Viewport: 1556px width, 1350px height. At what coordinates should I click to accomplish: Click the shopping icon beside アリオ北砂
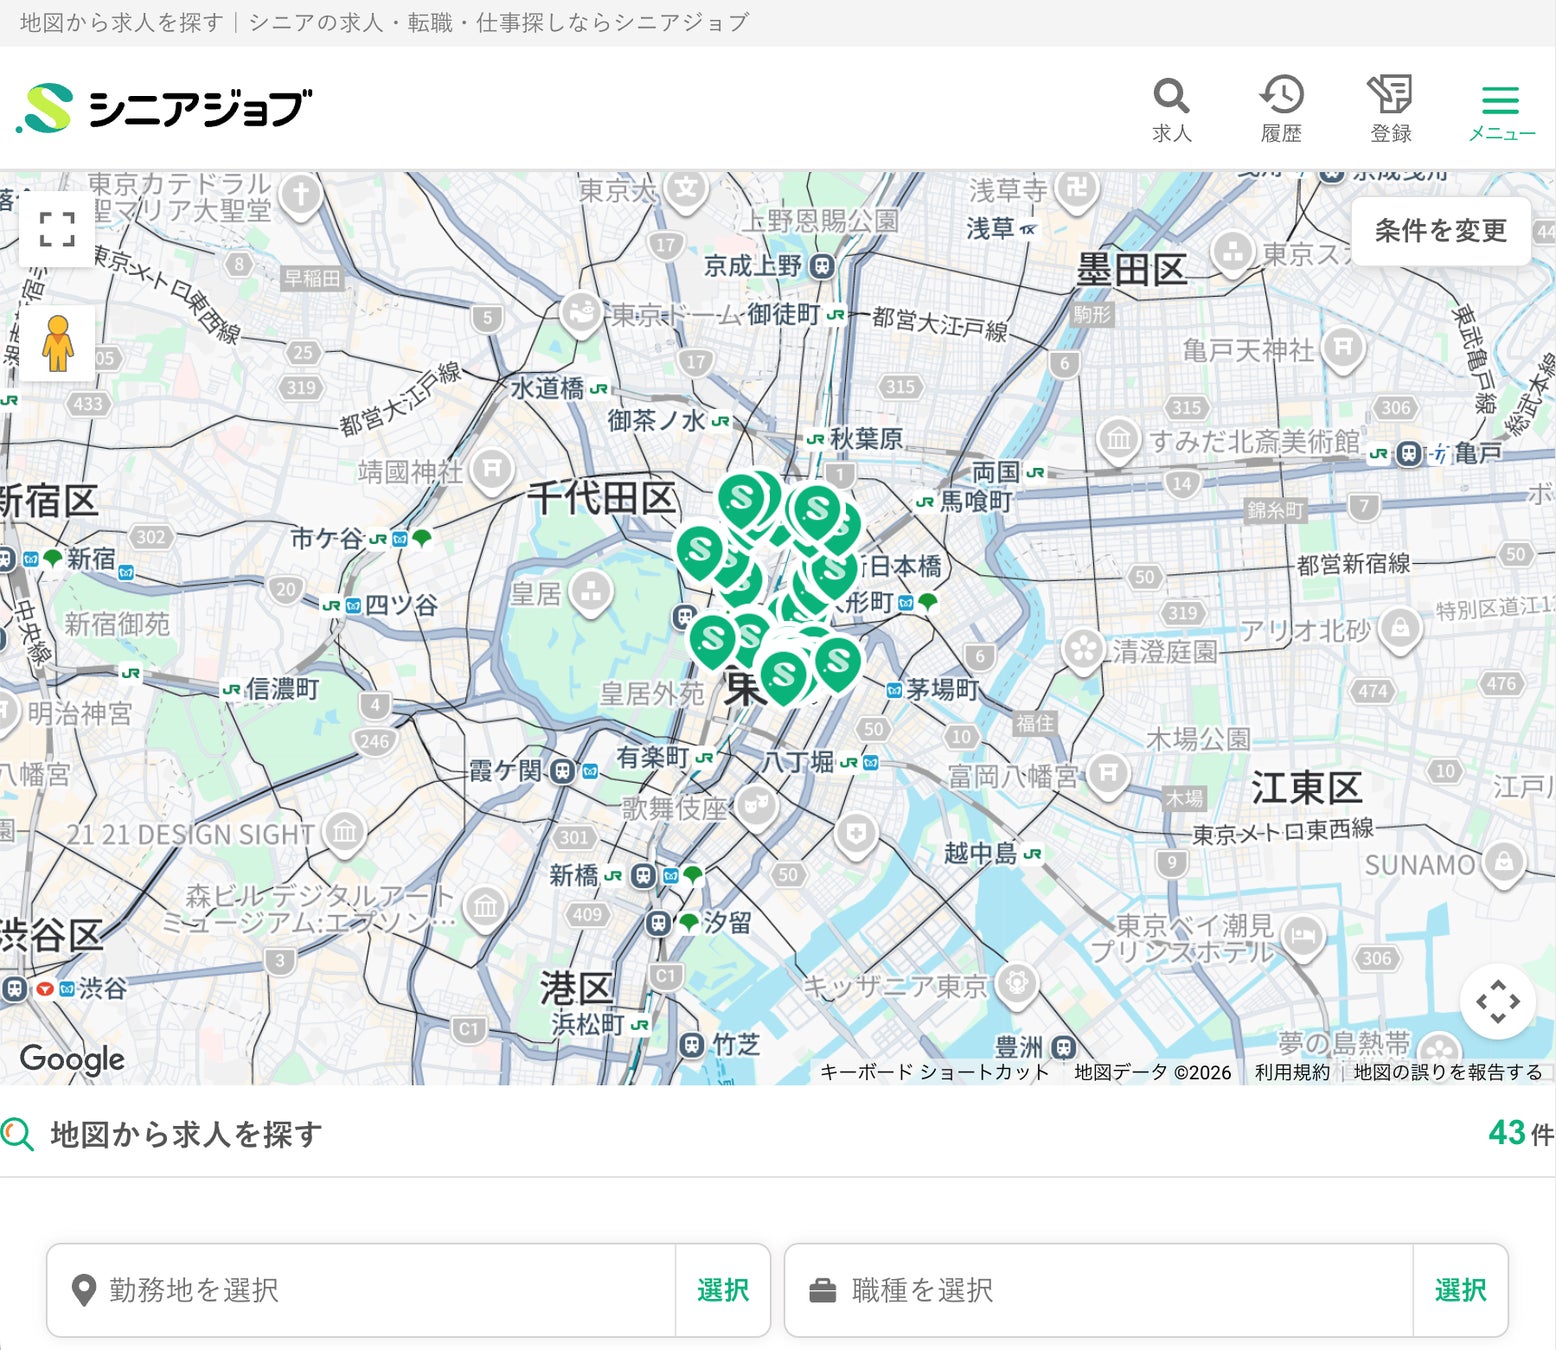[1400, 629]
